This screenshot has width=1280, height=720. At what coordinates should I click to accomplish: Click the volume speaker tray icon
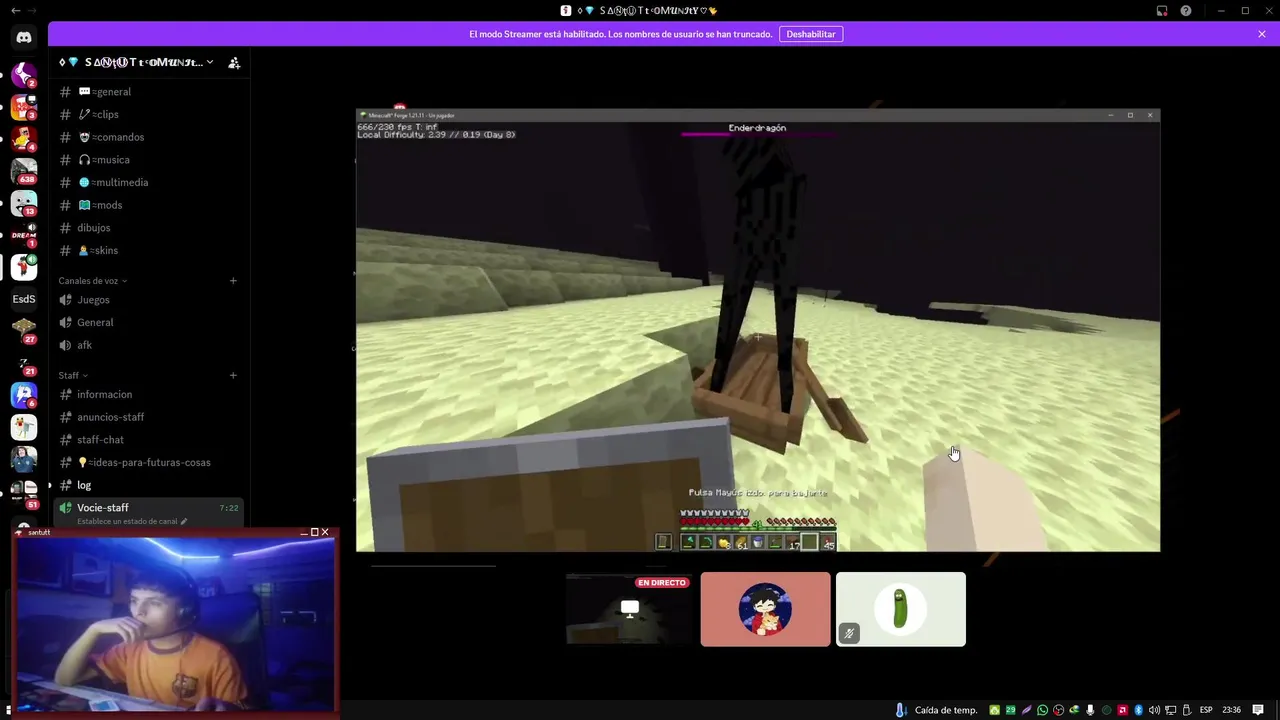(x=1154, y=710)
